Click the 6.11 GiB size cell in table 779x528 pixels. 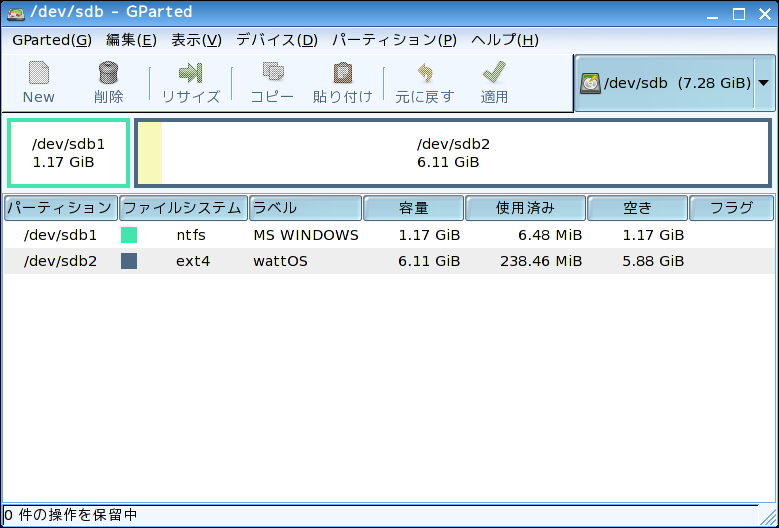(429, 261)
